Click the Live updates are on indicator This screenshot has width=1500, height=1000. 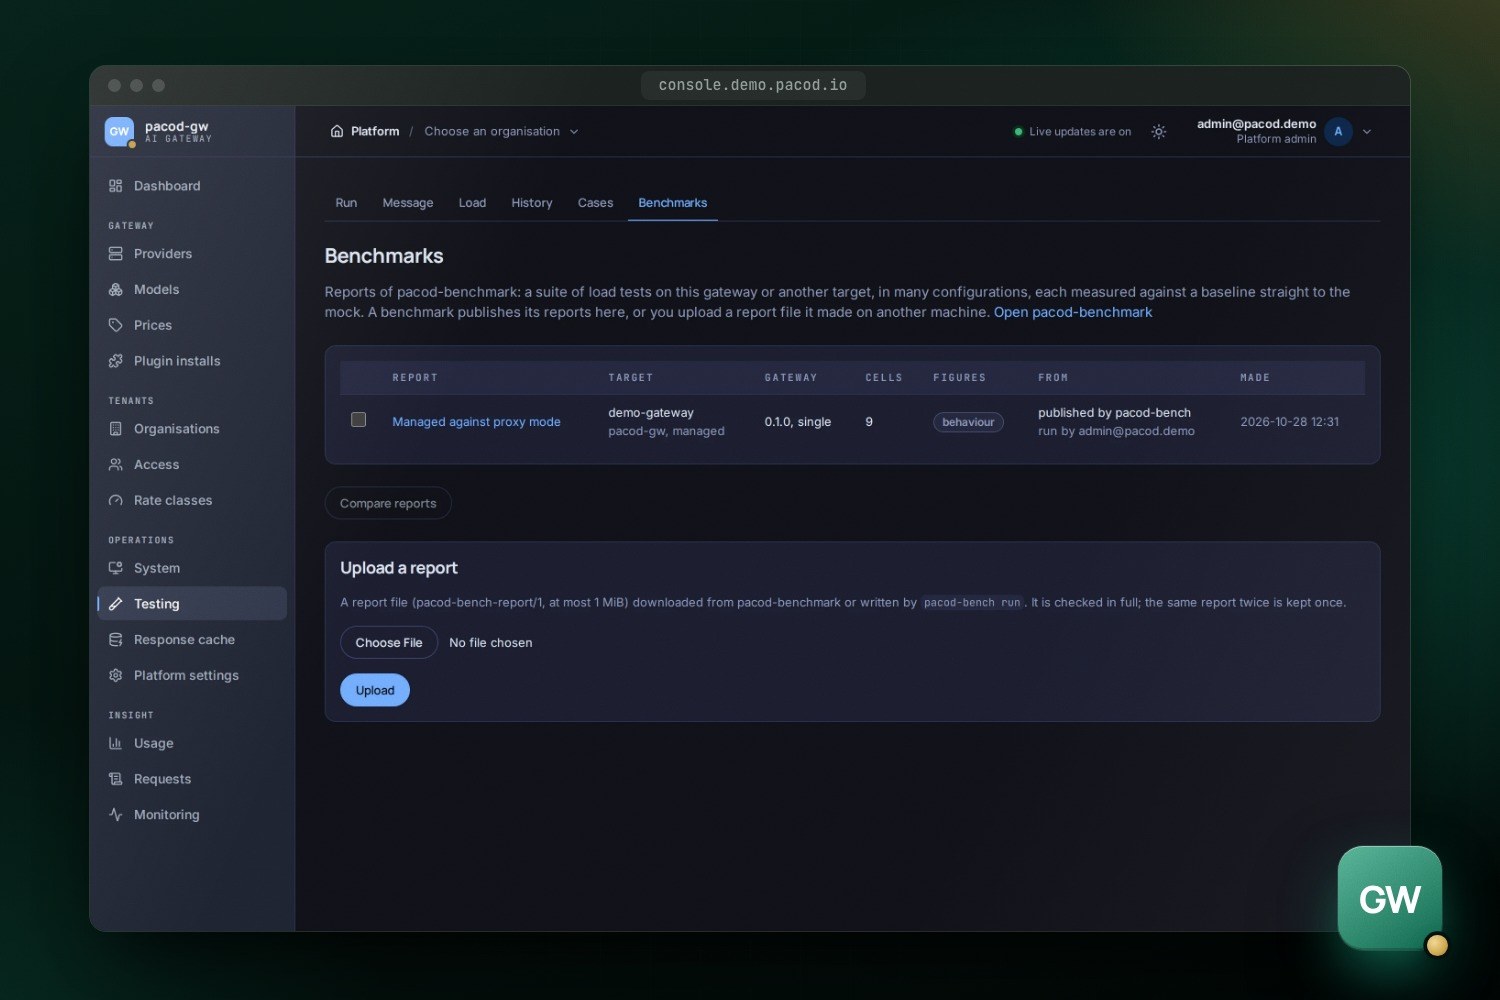click(1072, 132)
